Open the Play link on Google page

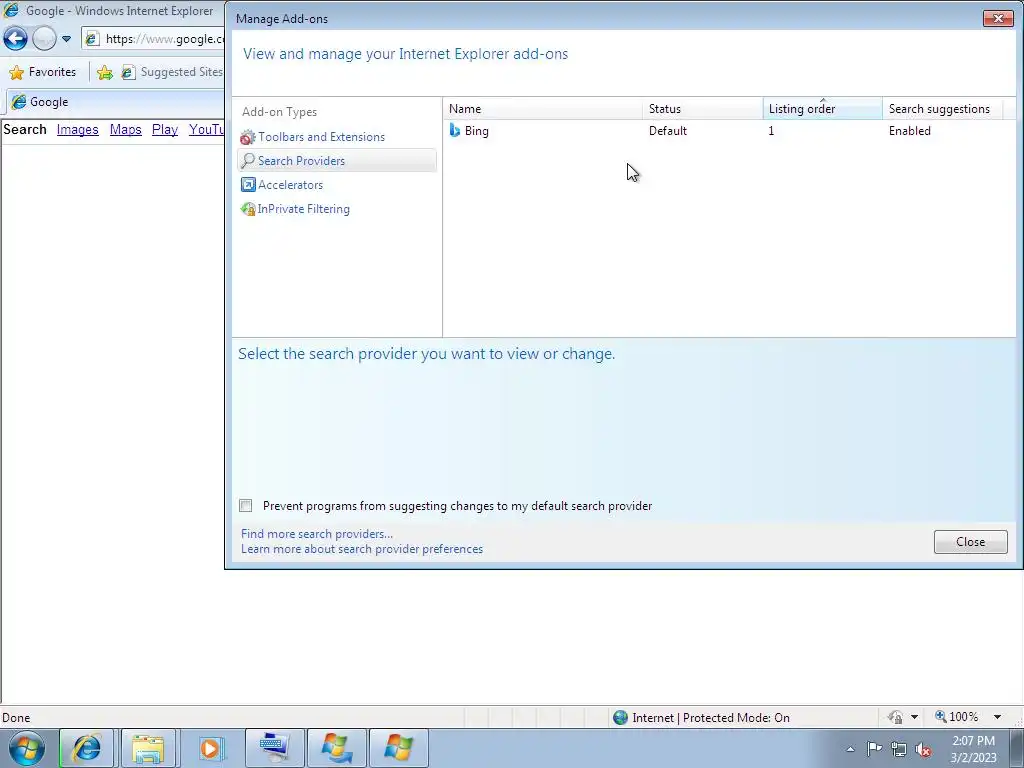[165, 129]
